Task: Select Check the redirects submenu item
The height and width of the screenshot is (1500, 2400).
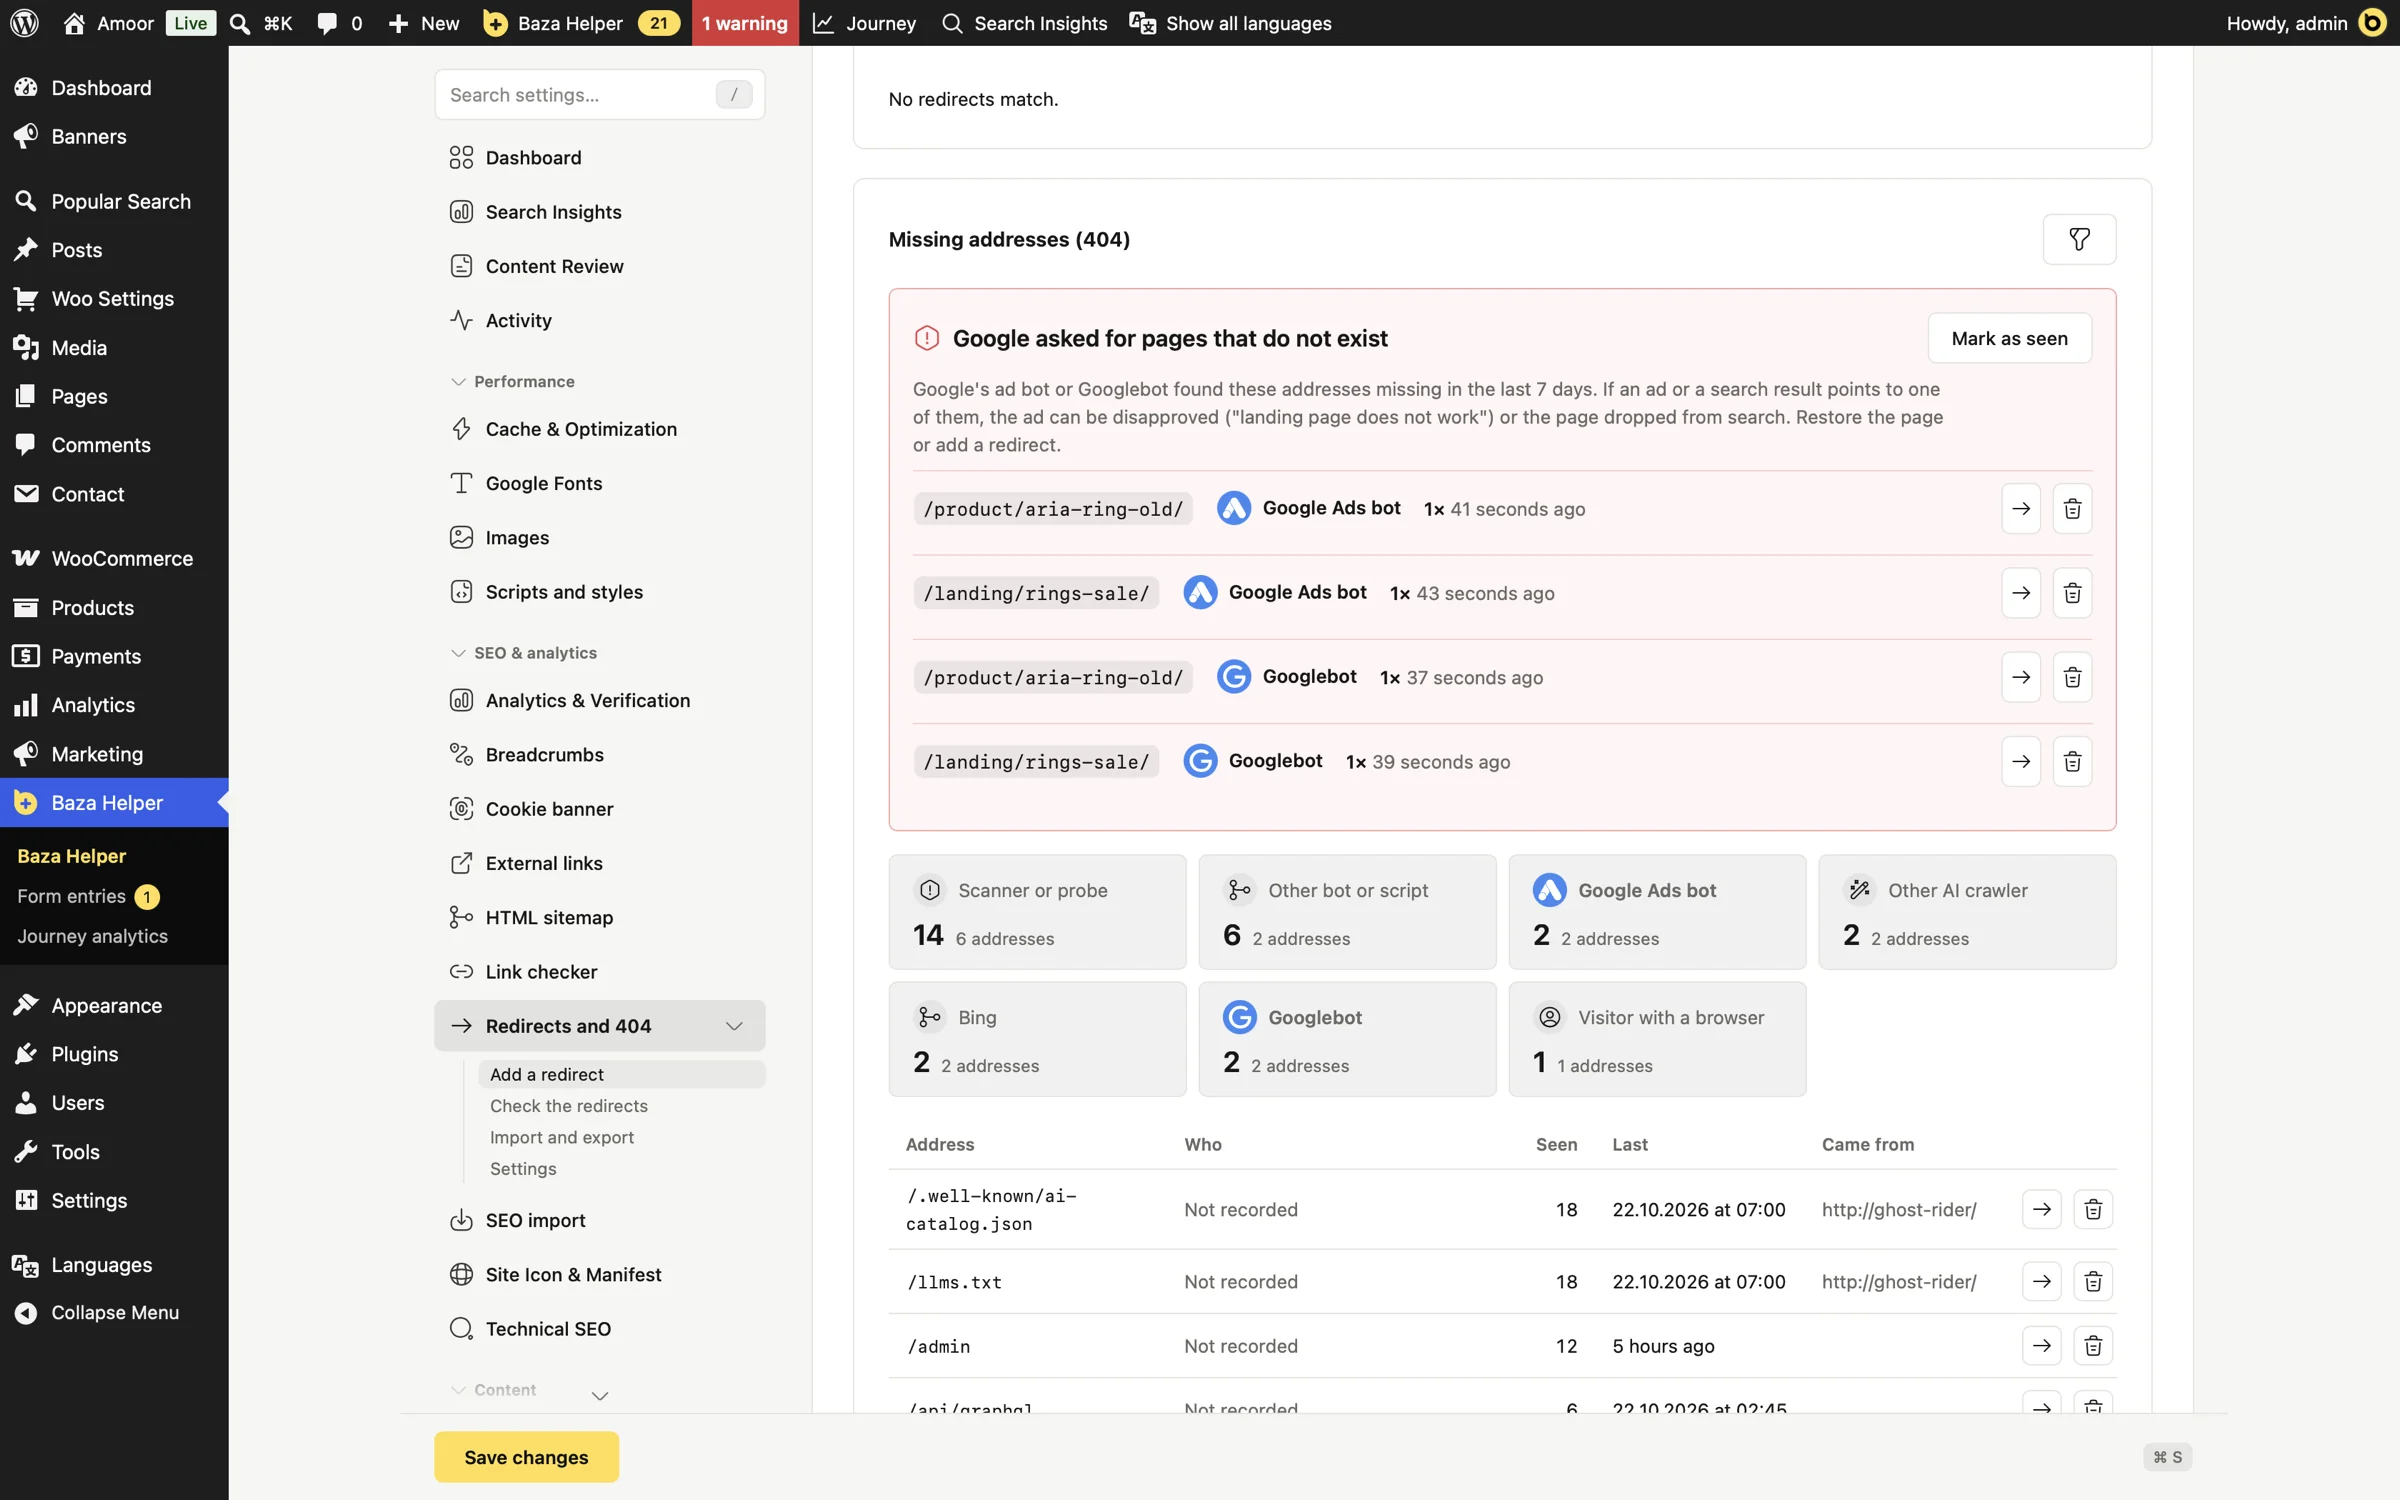Action: point(568,1105)
